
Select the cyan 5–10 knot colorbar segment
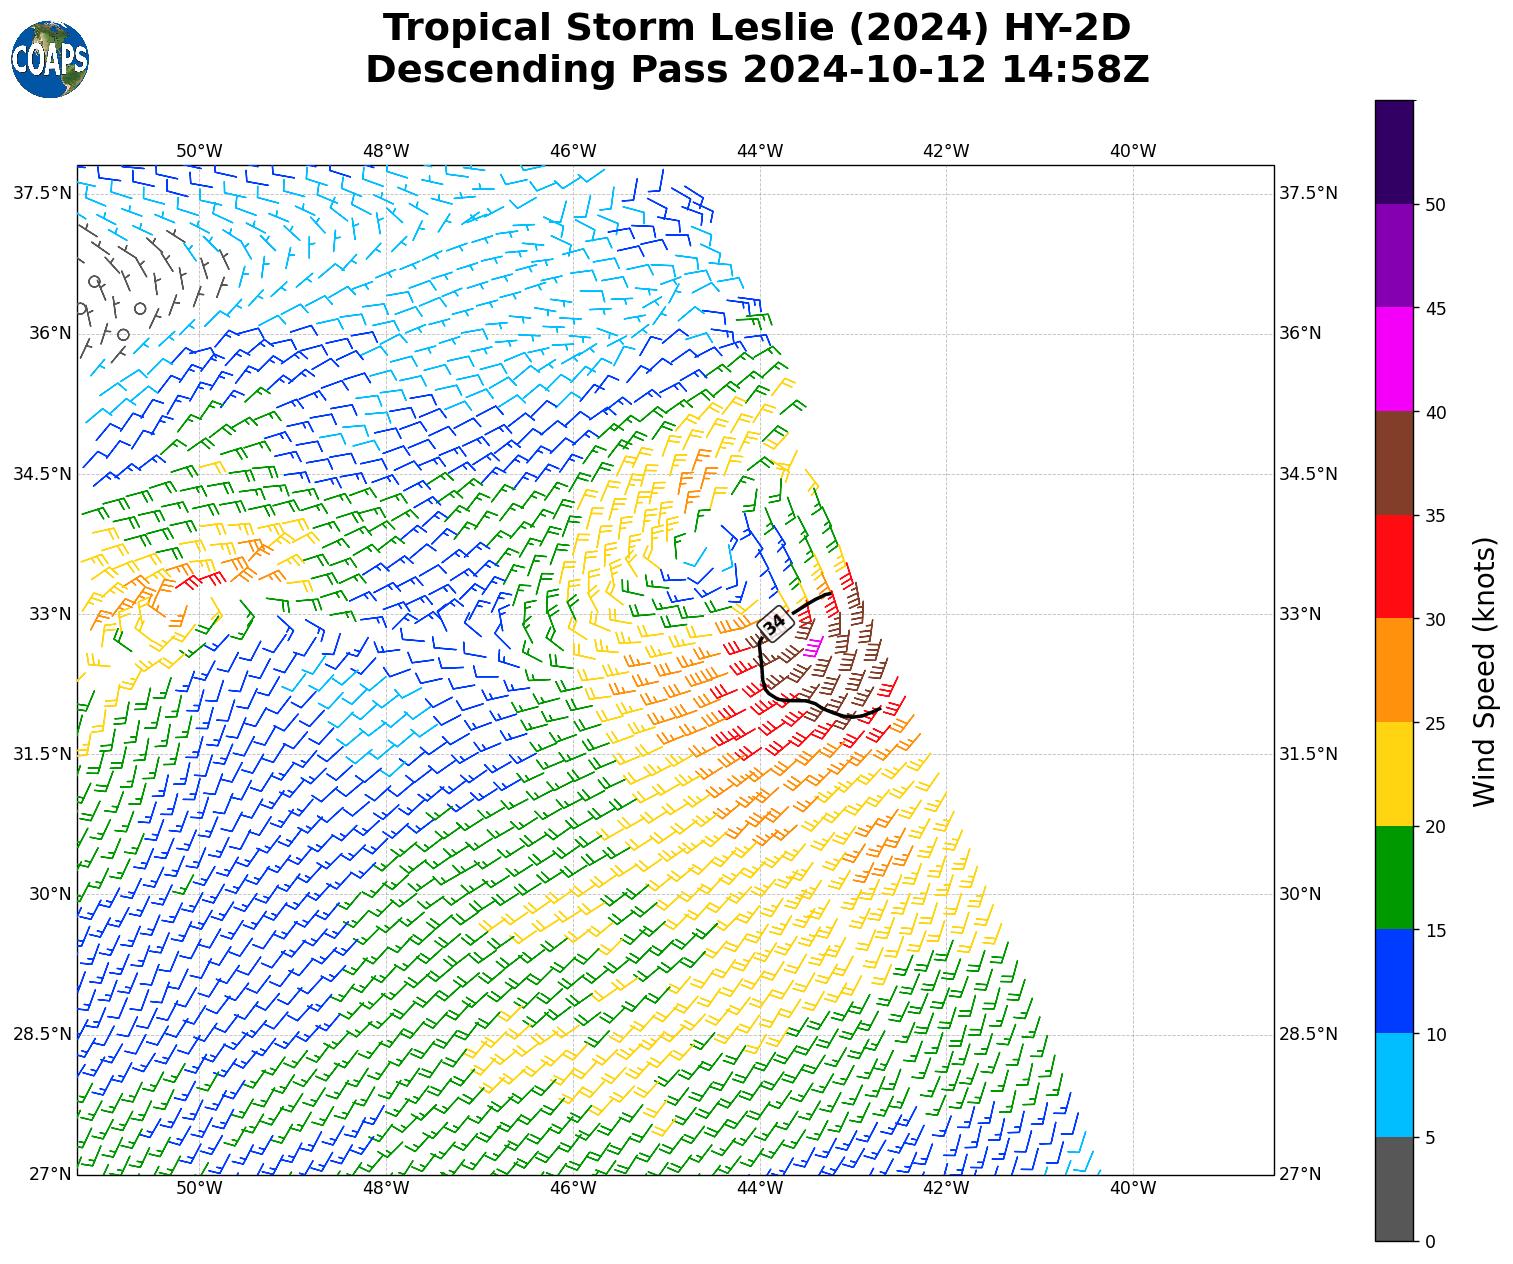(1394, 1085)
